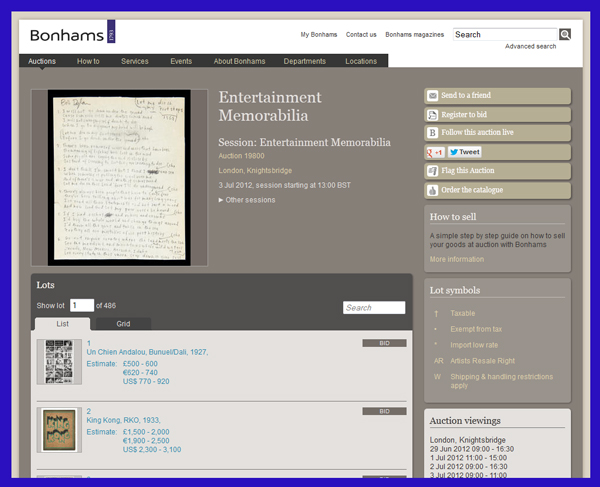Open the Locations menu

(x=361, y=61)
